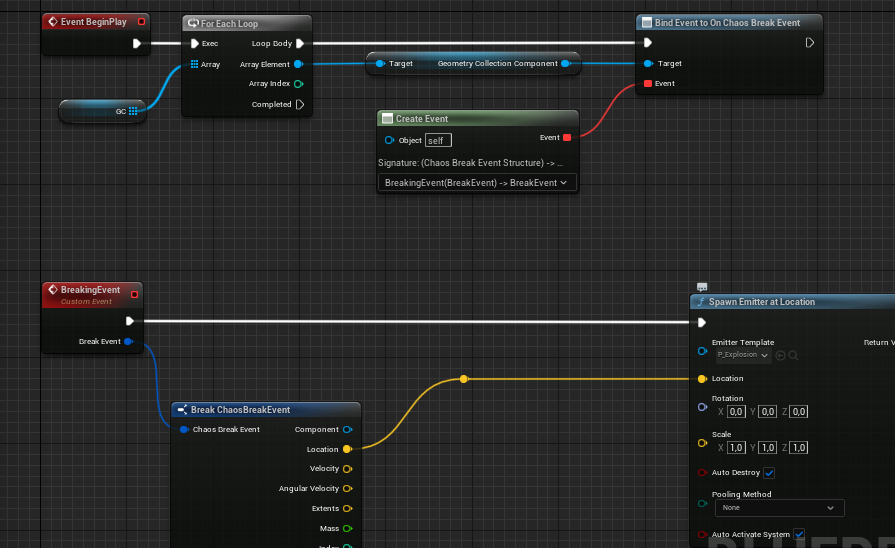895x548 pixels.
Task: Use selected asset arrow for Emitter Template
Action: [x=780, y=355]
